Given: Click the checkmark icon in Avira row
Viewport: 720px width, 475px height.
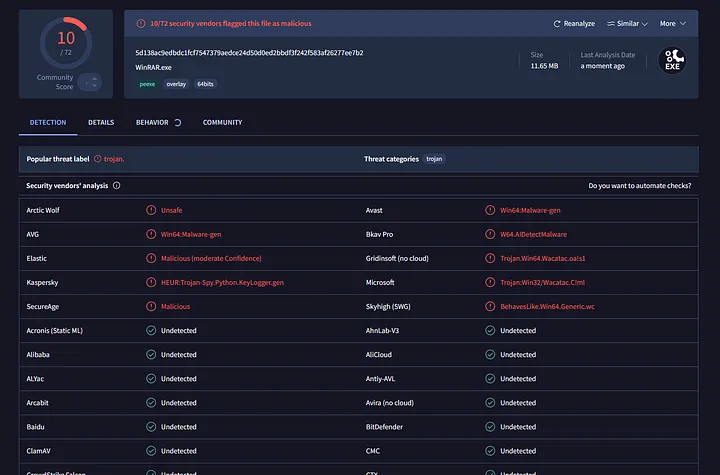Looking at the screenshot, I should tap(490, 403).
